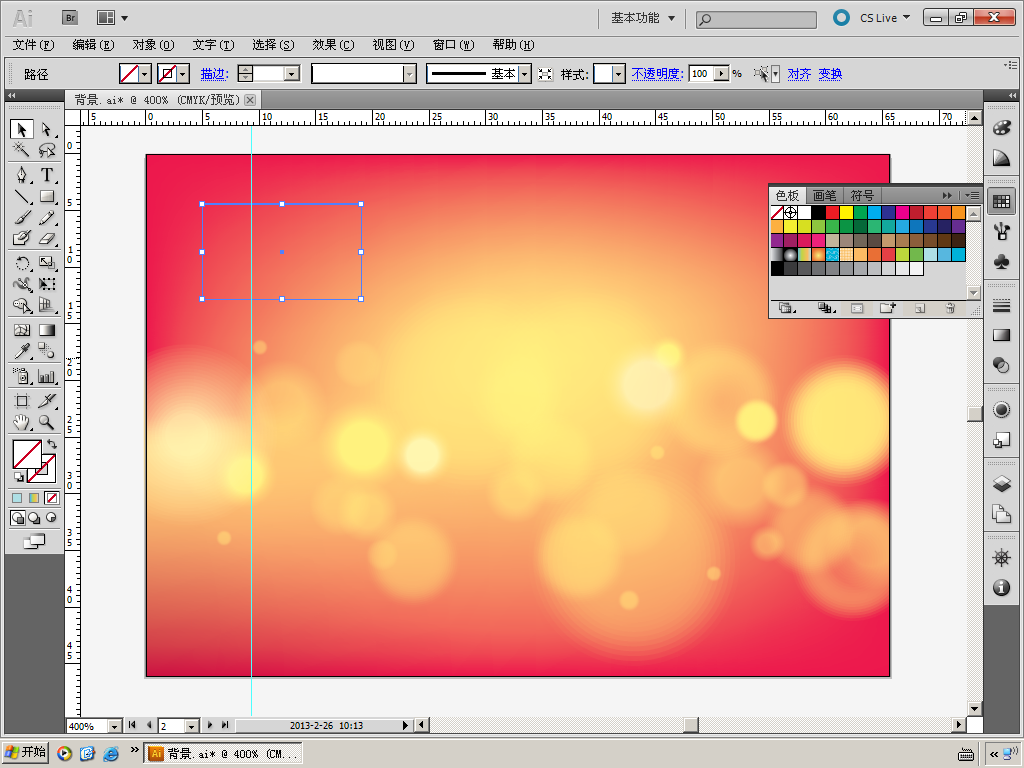The height and width of the screenshot is (768, 1024).
Task: Open the 效果(C) menu
Action: [x=333, y=45]
